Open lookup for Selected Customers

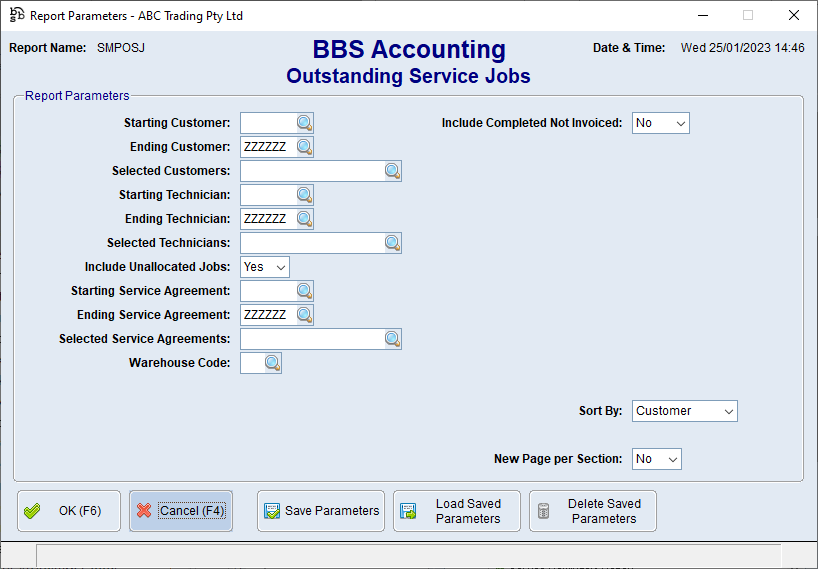[393, 171]
